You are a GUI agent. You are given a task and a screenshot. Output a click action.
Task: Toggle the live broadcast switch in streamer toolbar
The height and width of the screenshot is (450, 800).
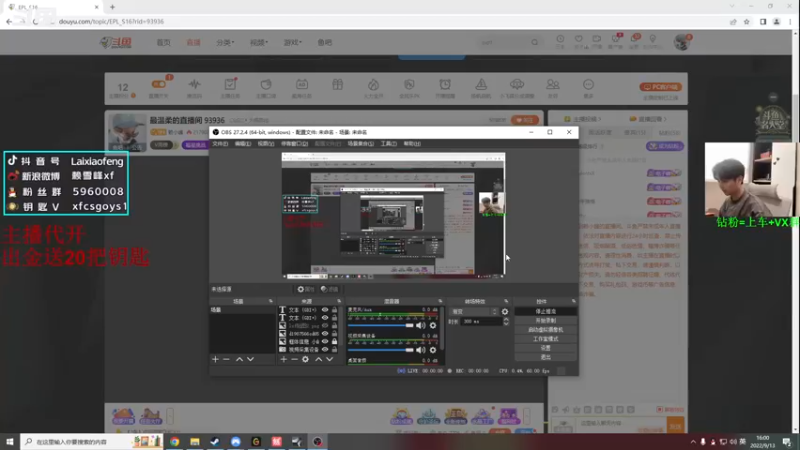point(158,84)
